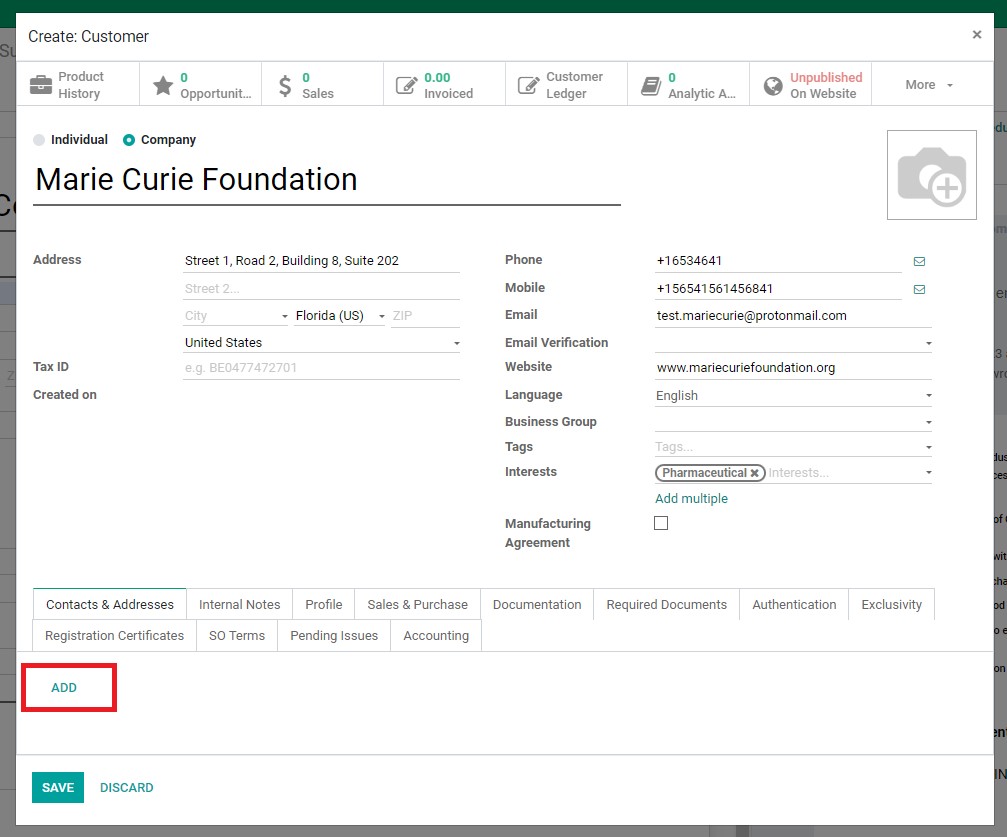The height and width of the screenshot is (837, 1007).
Task: Open the Profile tab
Action: pyautogui.click(x=324, y=604)
